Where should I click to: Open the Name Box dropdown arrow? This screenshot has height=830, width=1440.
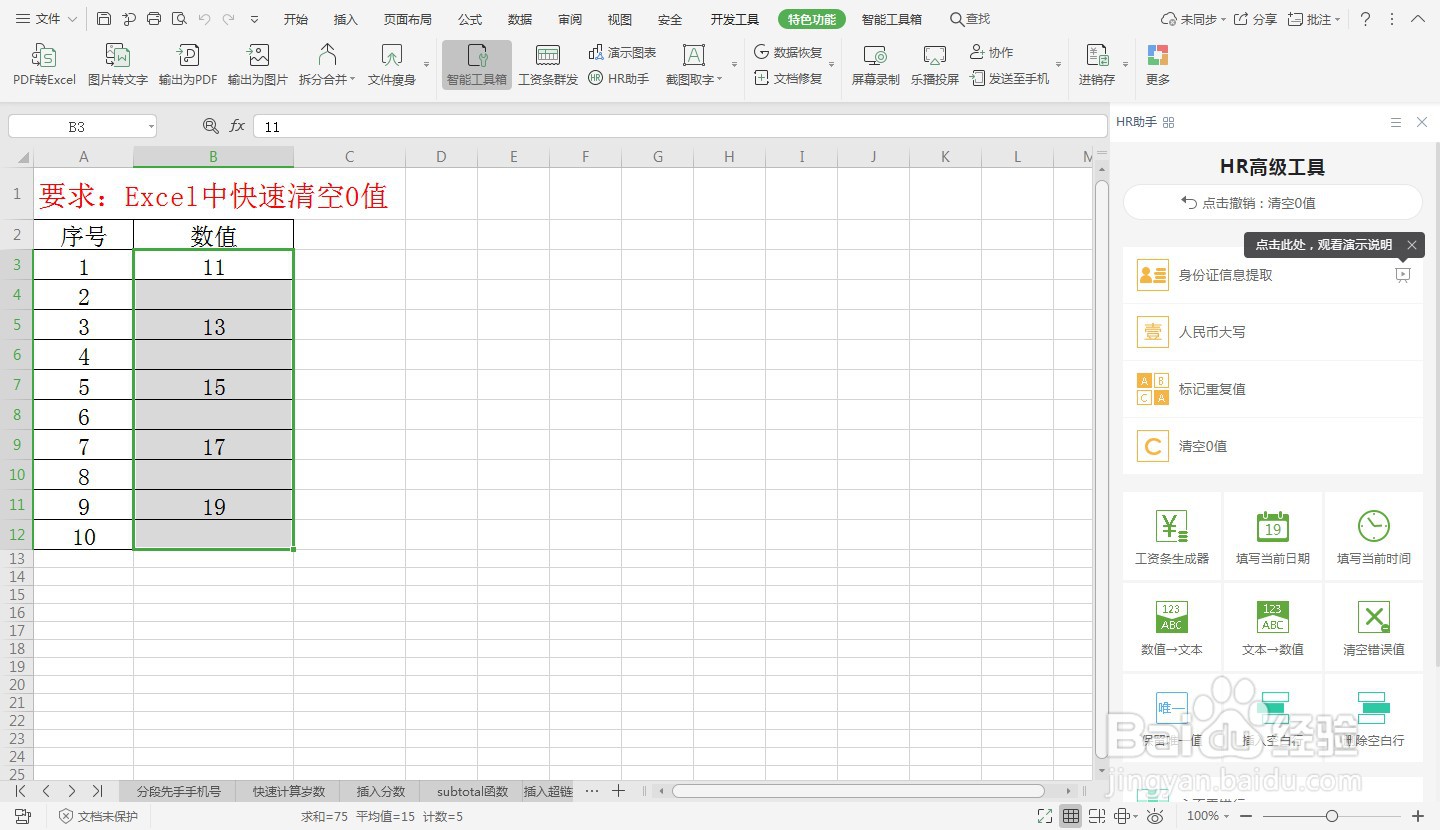click(151, 127)
